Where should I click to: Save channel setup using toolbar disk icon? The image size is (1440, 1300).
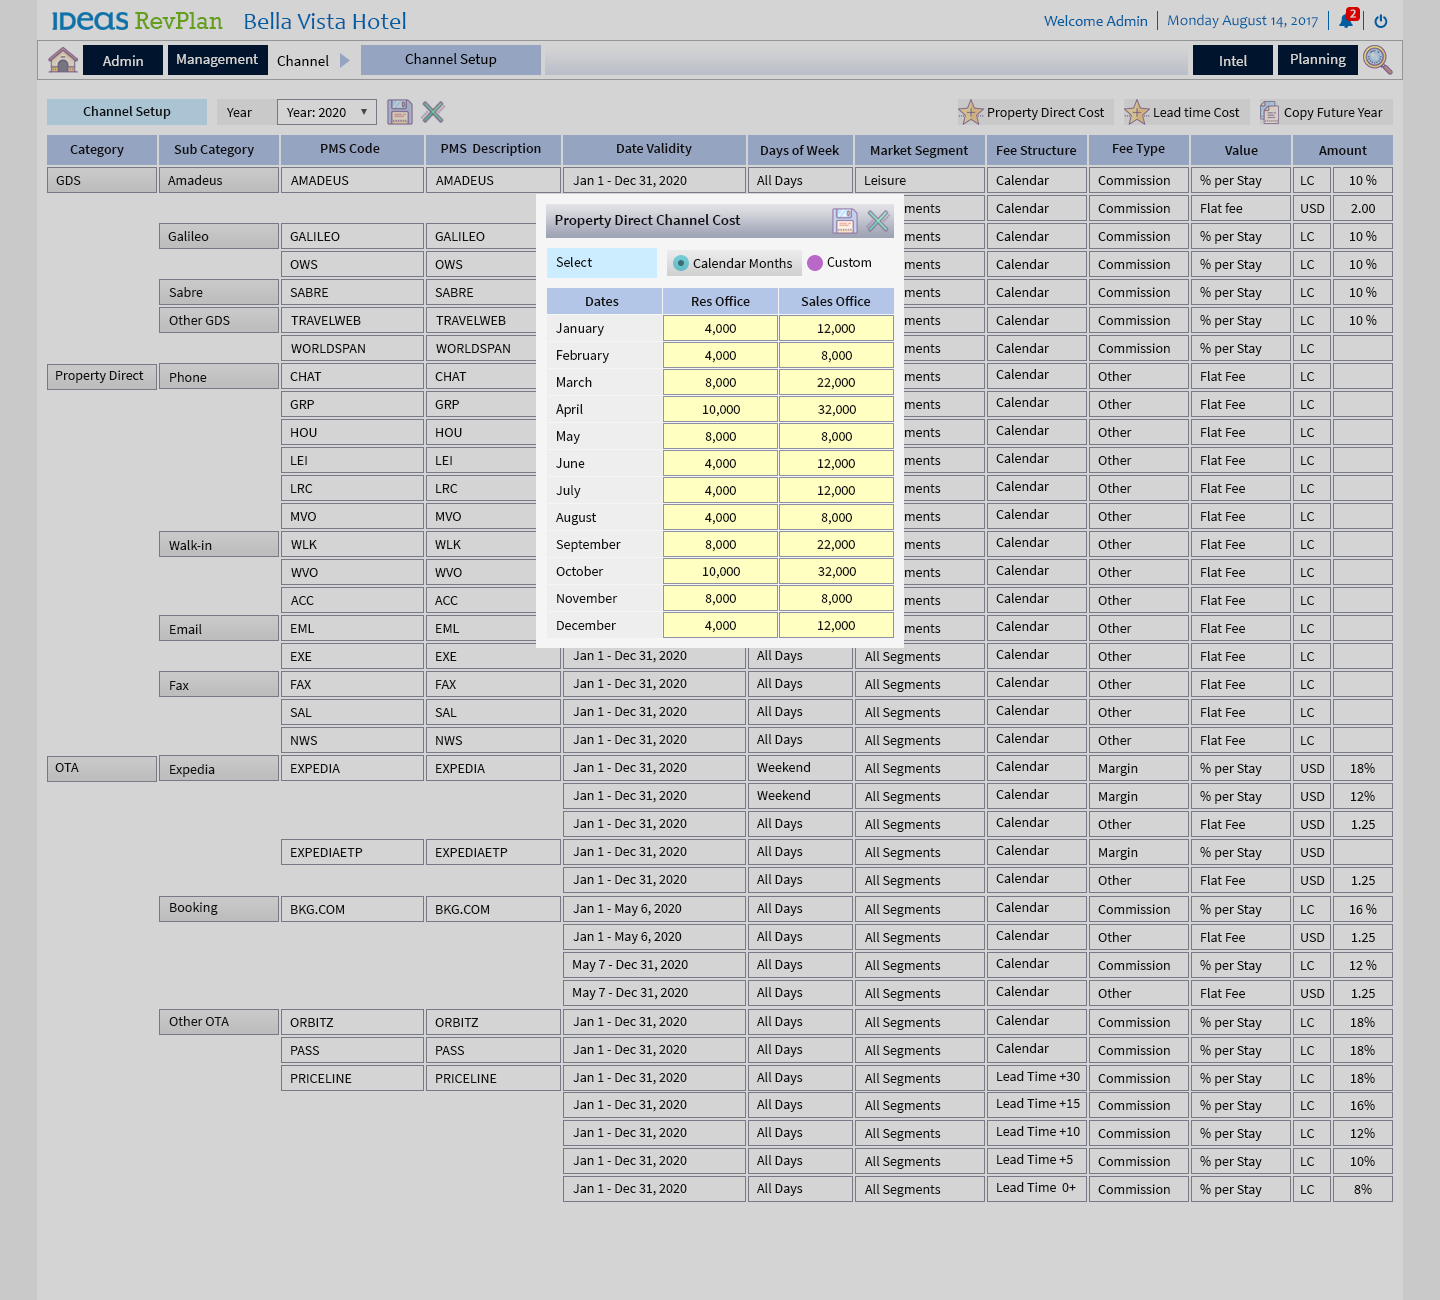(x=400, y=112)
